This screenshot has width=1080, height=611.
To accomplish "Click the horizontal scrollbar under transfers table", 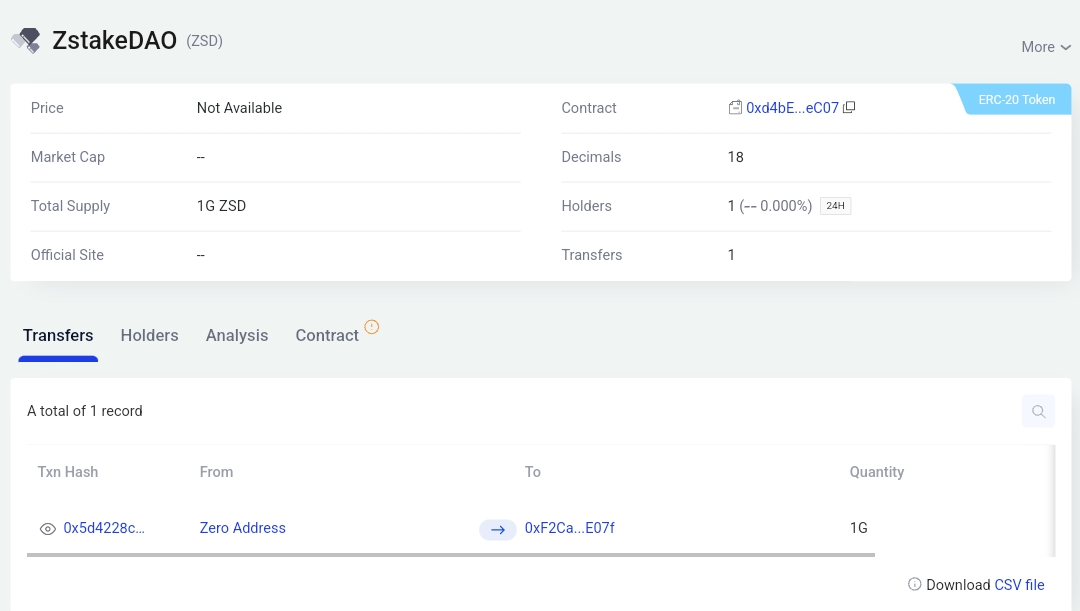I will pos(451,555).
